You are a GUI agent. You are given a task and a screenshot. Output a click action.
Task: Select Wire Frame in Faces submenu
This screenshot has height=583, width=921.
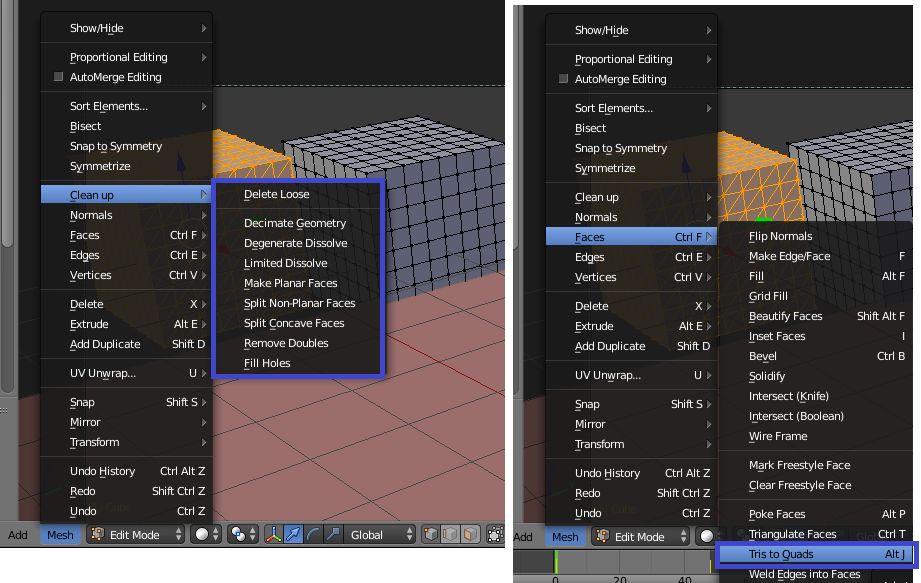(816, 436)
